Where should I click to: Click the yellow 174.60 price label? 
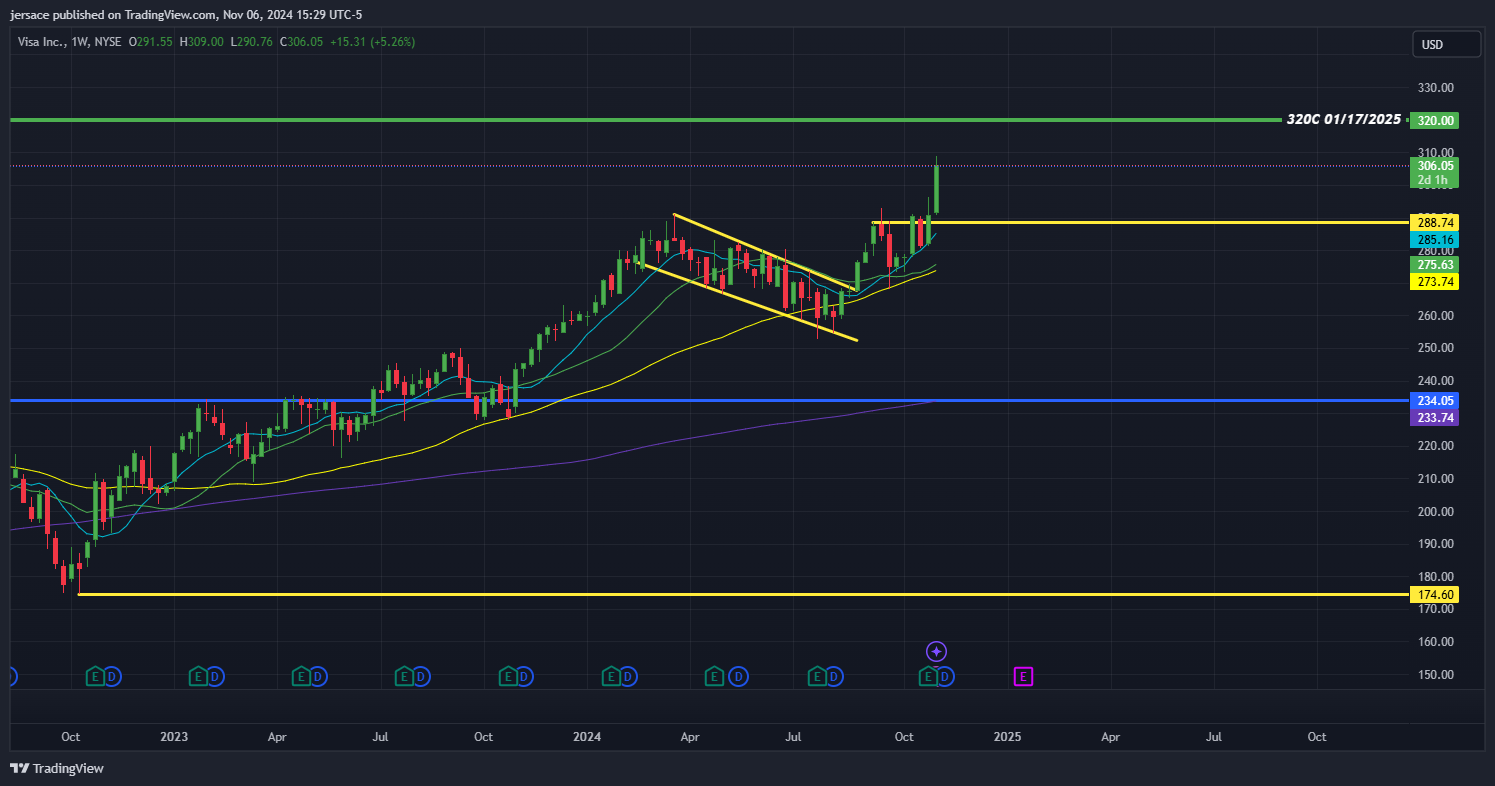click(1434, 595)
